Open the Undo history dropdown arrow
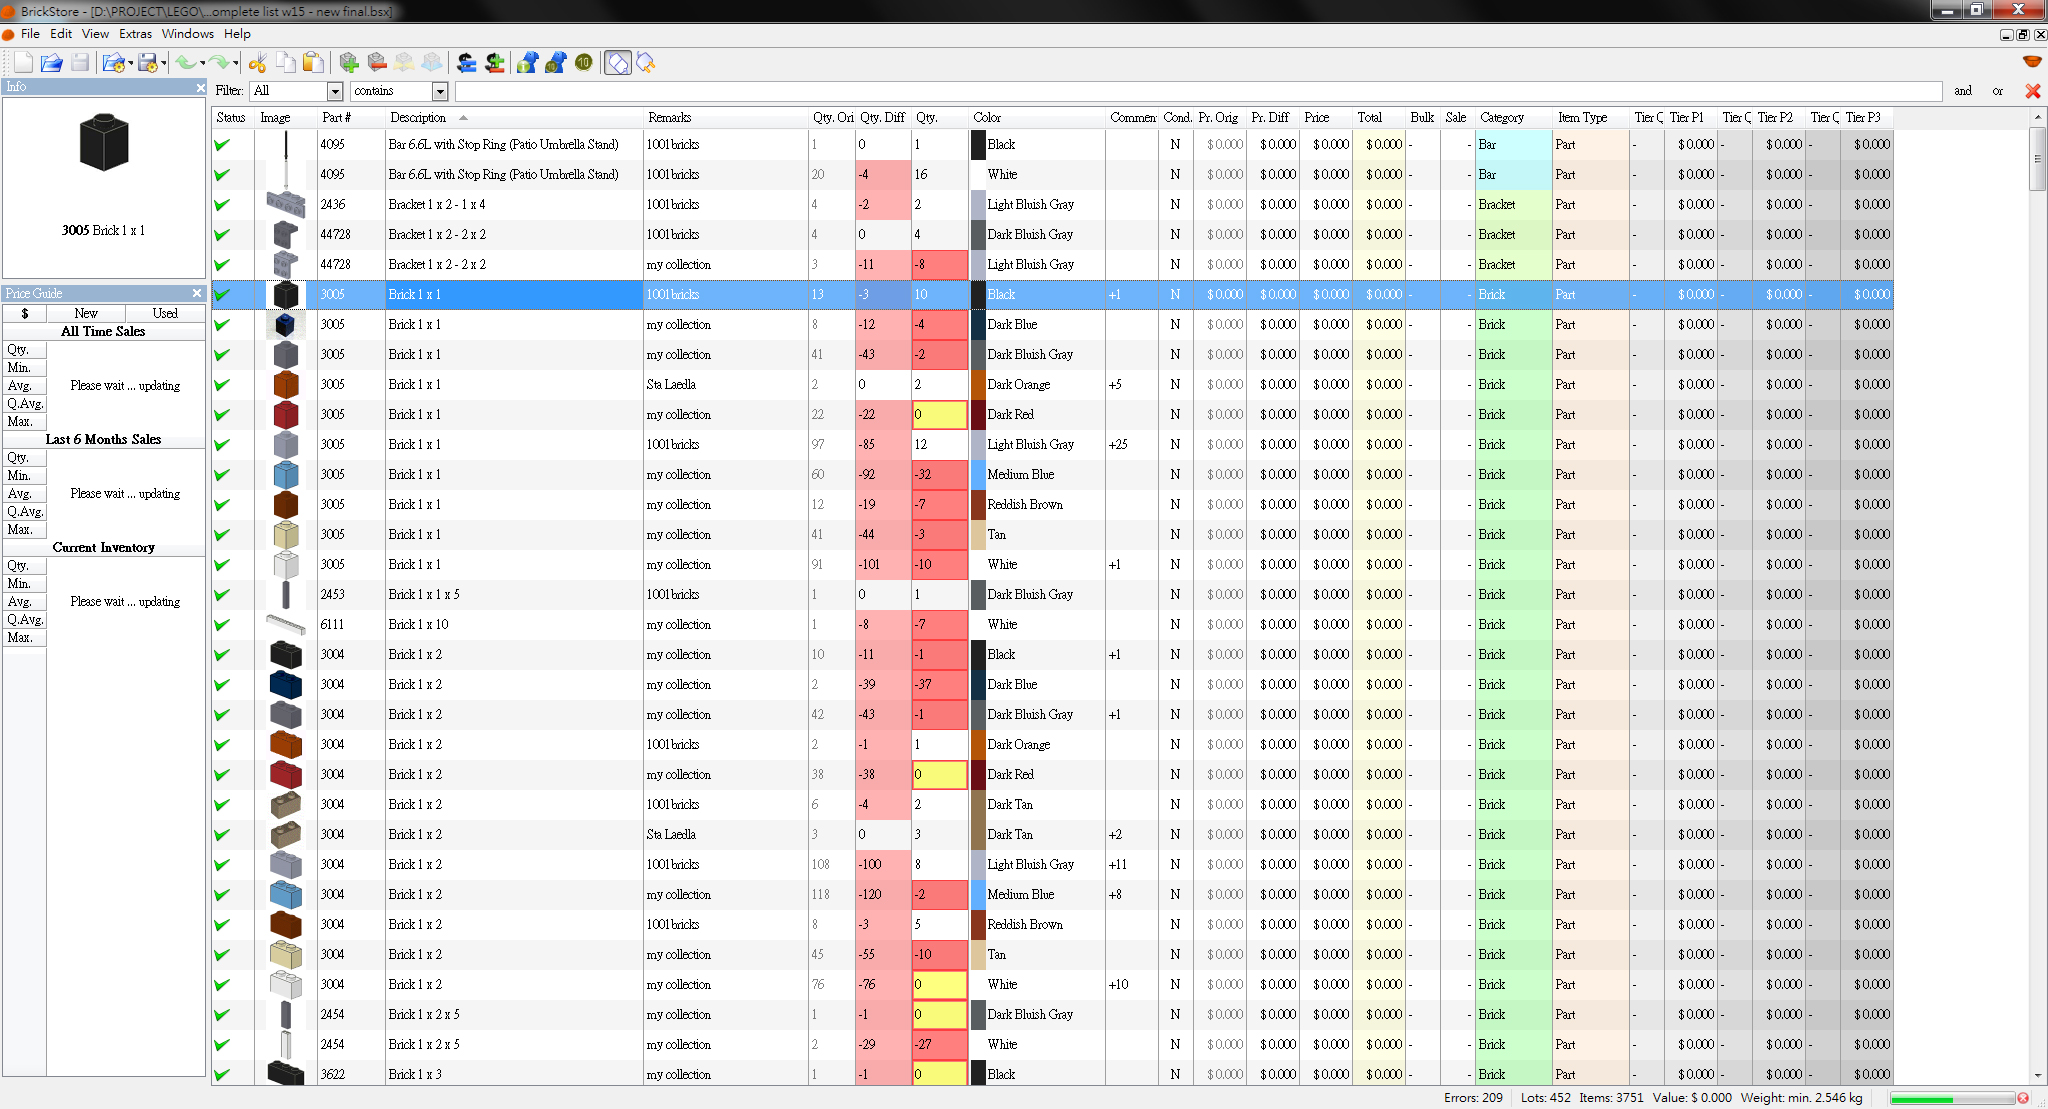The image size is (2048, 1109). [203, 64]
